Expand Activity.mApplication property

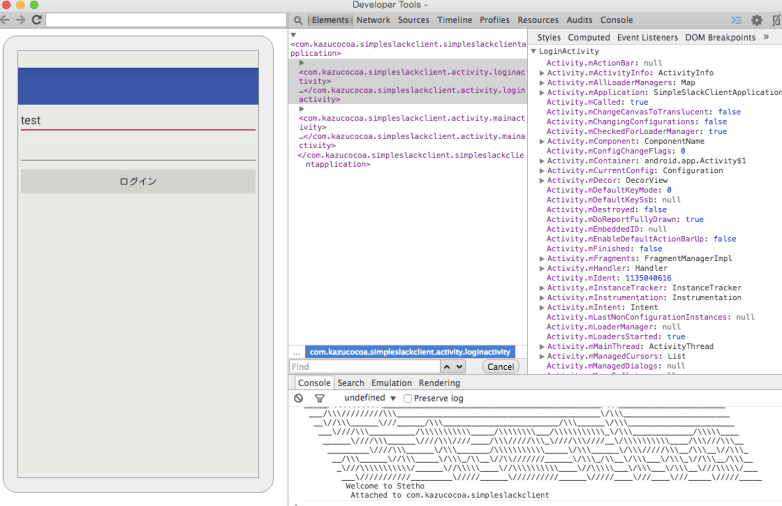(542, 92)
